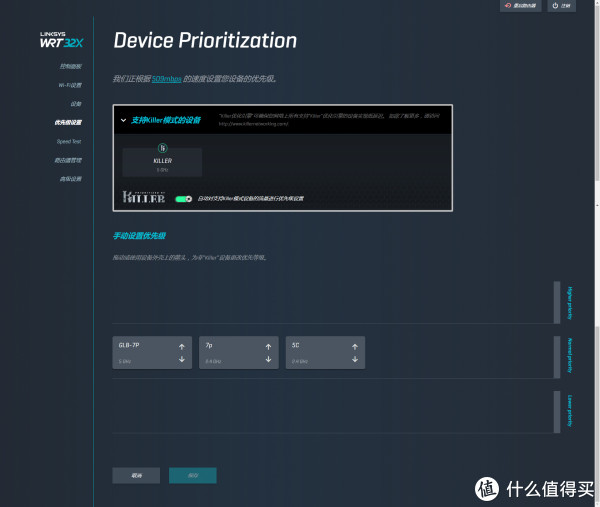Open the router management sidebar item

[68, 160]
